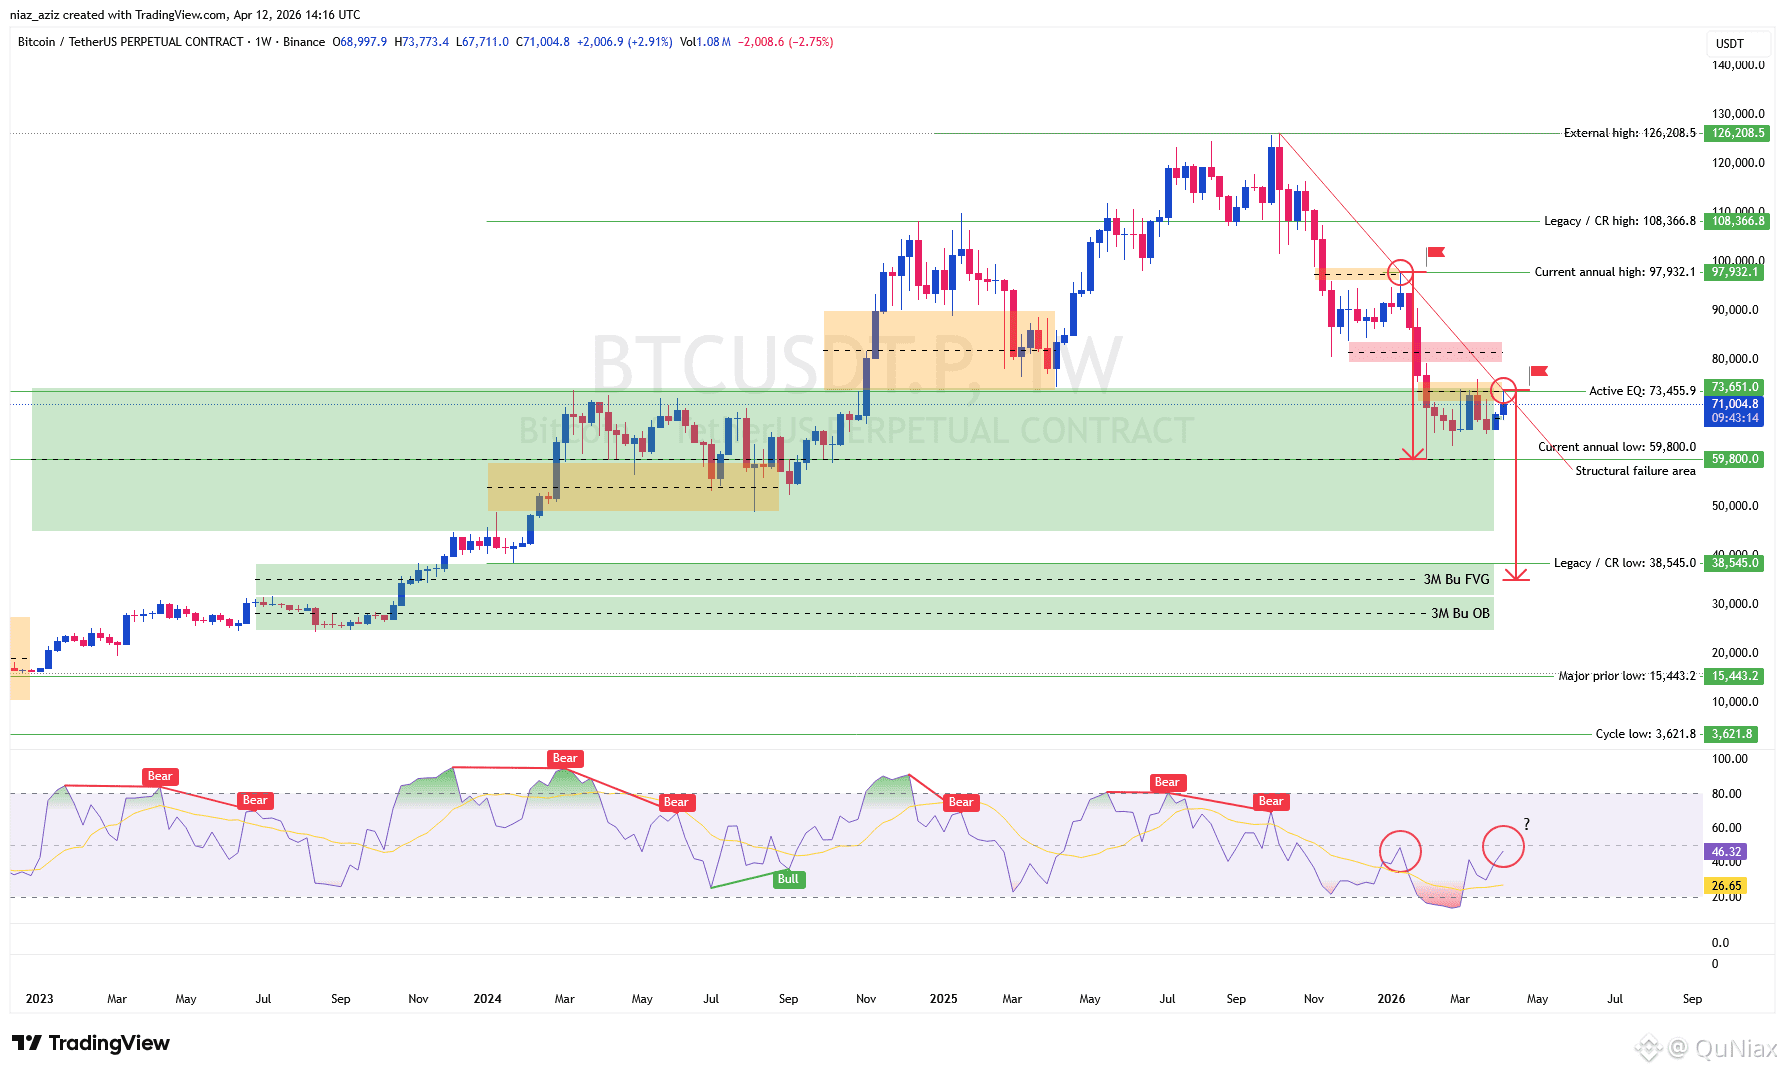Screen dimensions: 1785x1073
Task: Click the red flag beside Current annual high
Action: coord(1436,252)
